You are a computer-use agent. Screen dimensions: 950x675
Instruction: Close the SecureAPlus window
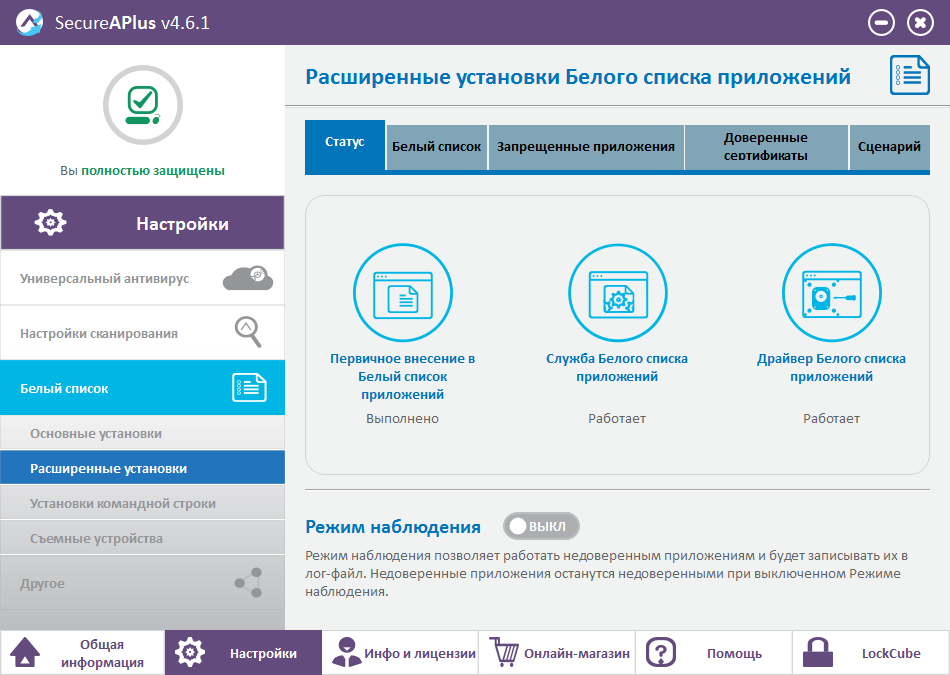pyautogui.click(x=920, y=23)
